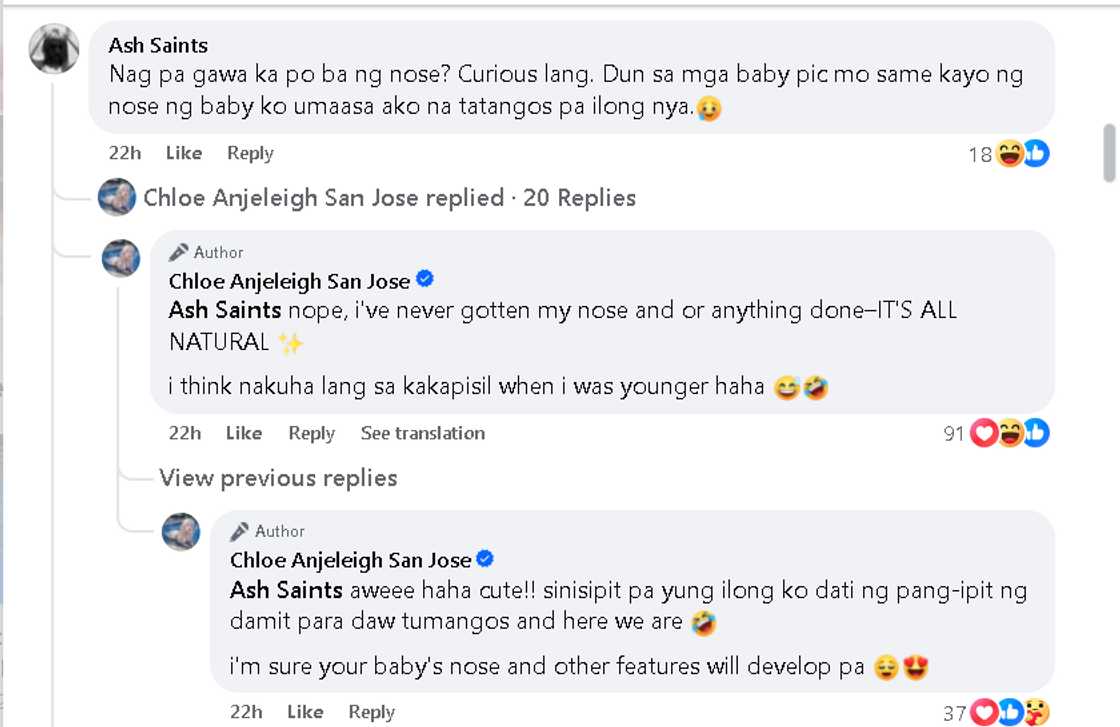
Task: Click Chloe's avatar on second Author reply
Action: pyautogui.click(x=181, y=531)
